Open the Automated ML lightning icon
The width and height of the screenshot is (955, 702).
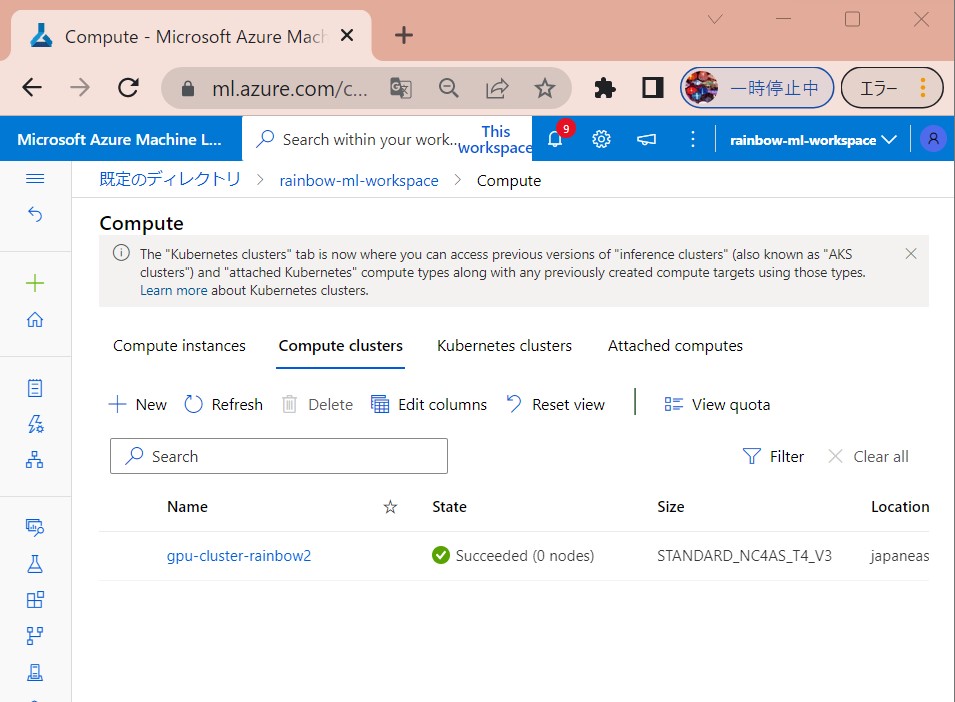click(35, 424)
